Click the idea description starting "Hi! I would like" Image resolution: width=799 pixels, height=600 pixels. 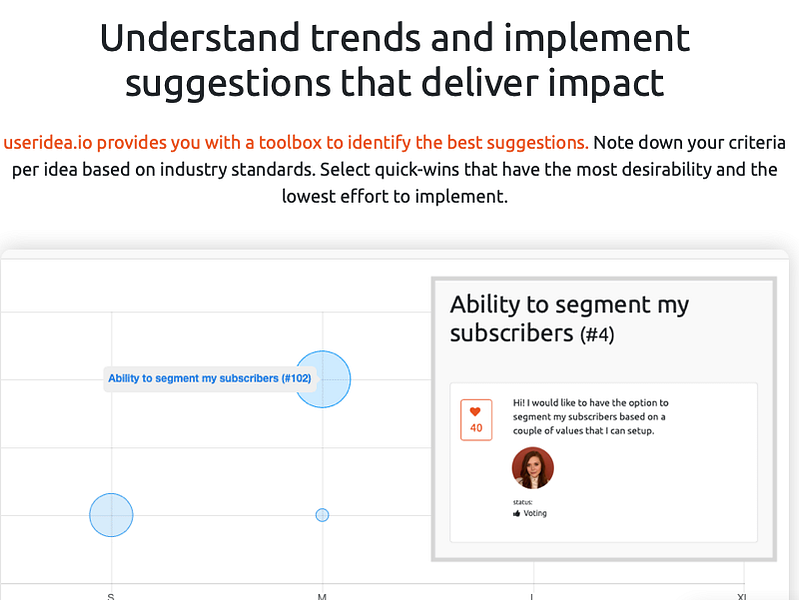click(591, 416)
